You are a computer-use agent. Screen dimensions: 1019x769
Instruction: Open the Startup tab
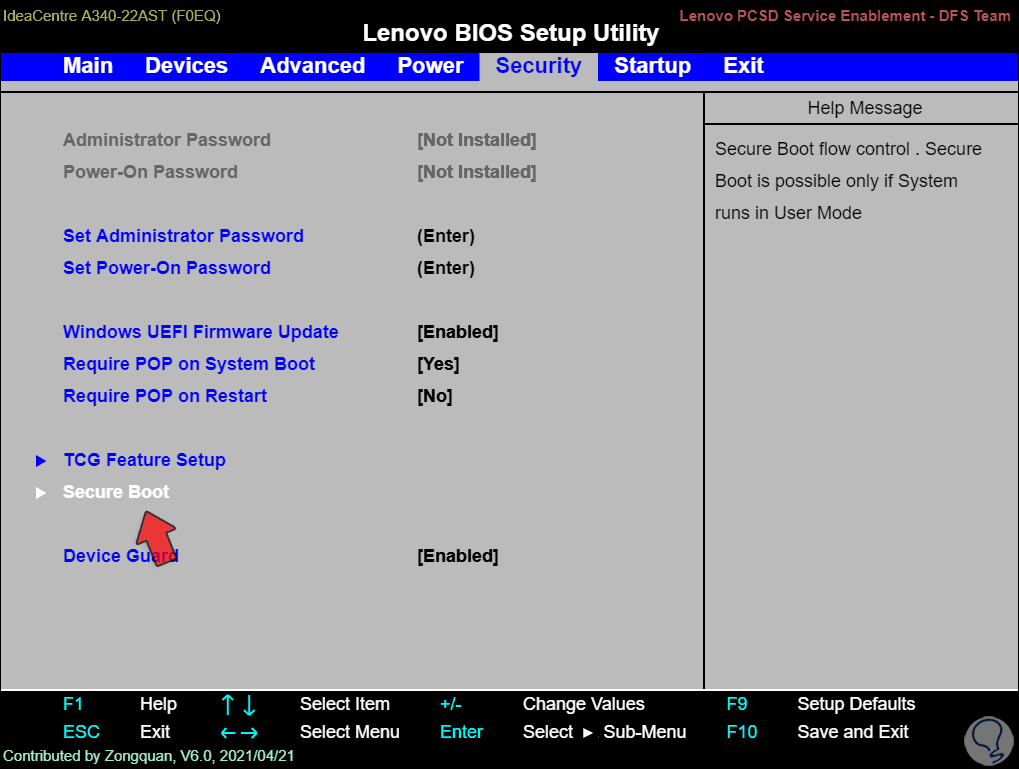(652, 66)
